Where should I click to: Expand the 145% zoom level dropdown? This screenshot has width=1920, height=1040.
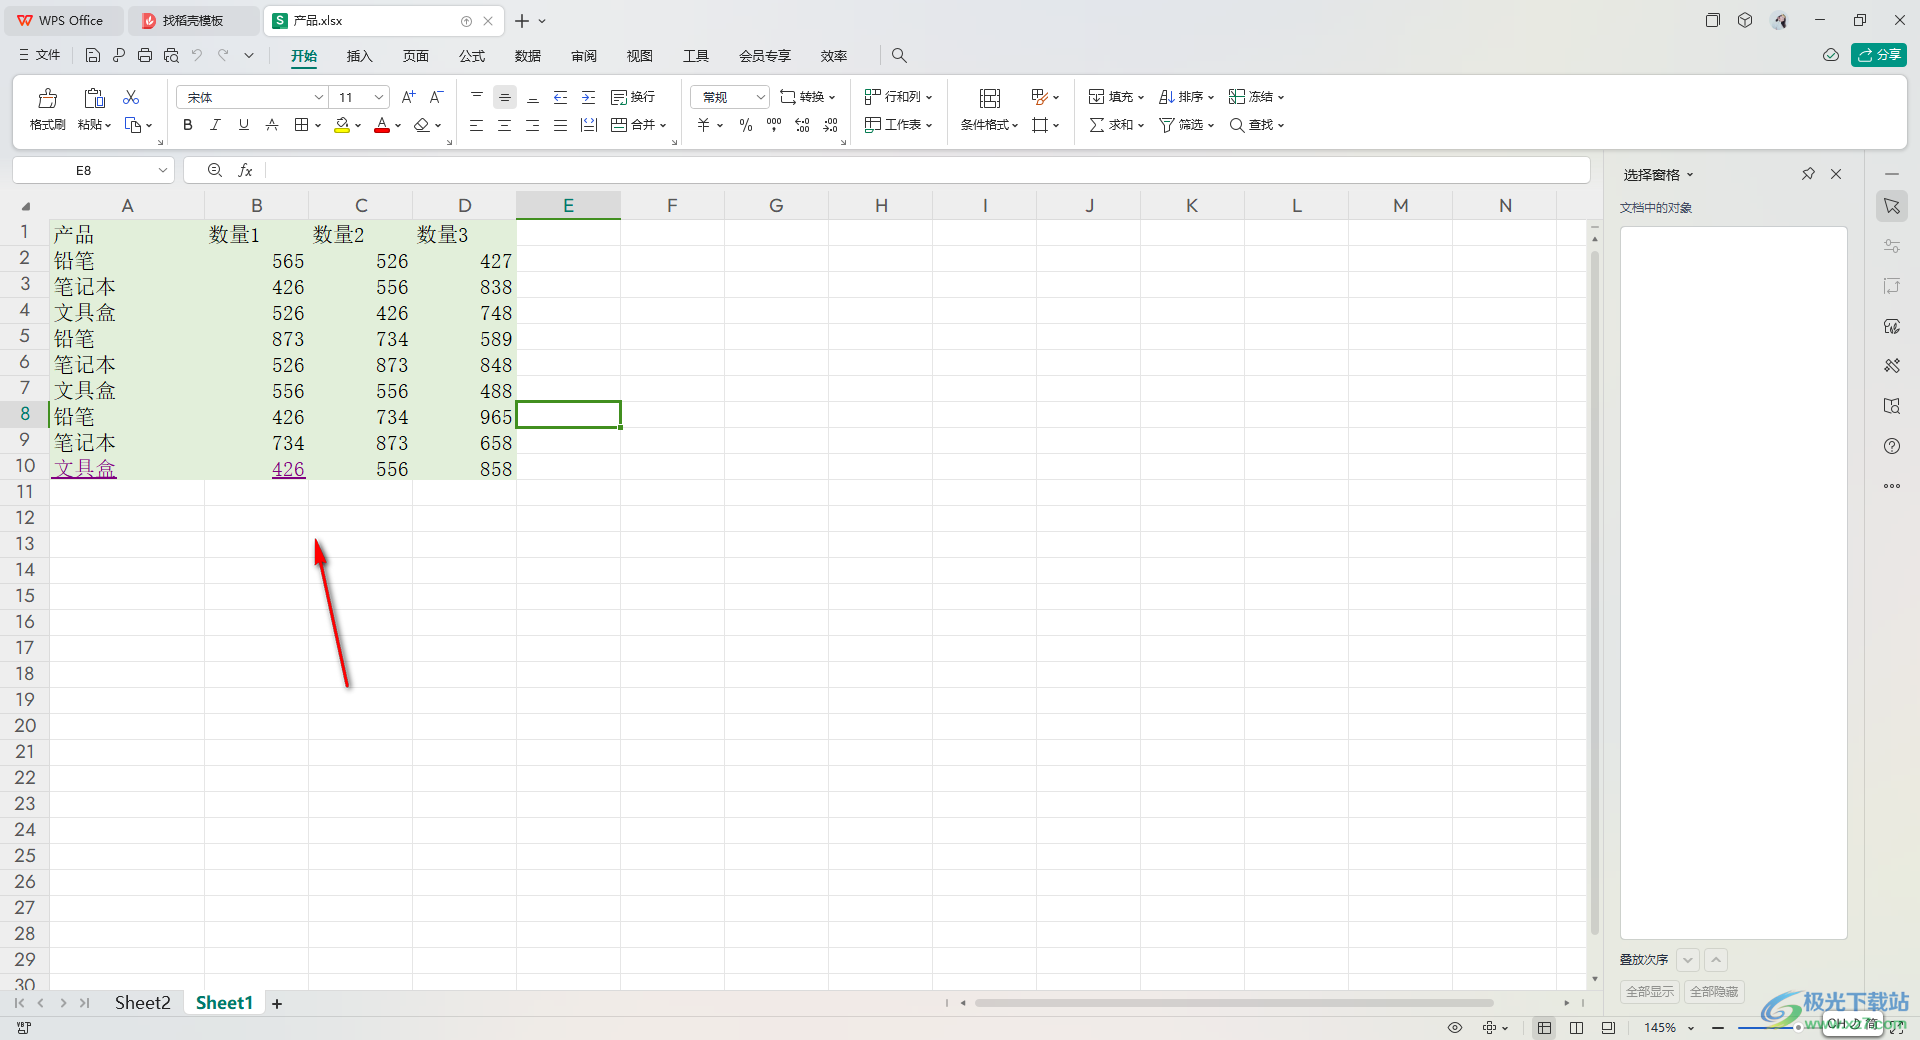coord(1691,1028)
